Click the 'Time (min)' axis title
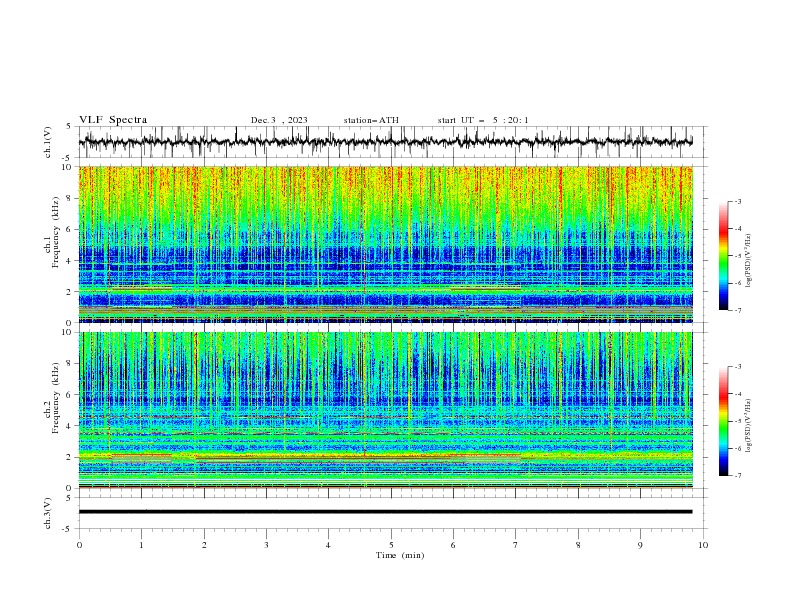The width and height of the screenshot is (792, 612). click(400, 555)
